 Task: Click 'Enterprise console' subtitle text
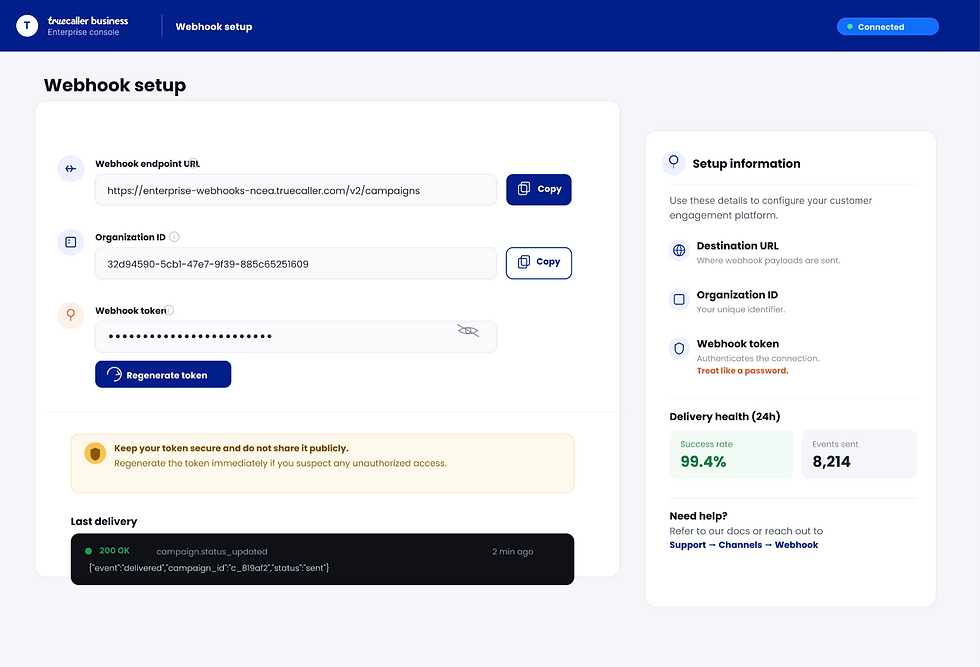tap(83, 33)
